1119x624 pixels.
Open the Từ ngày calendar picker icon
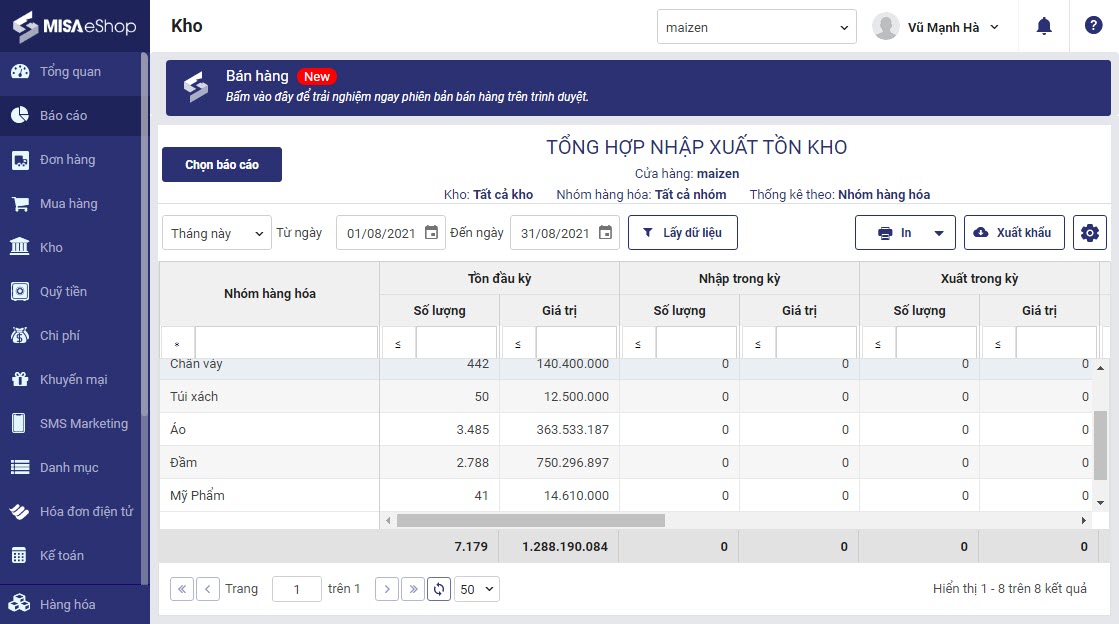point(431,233)
